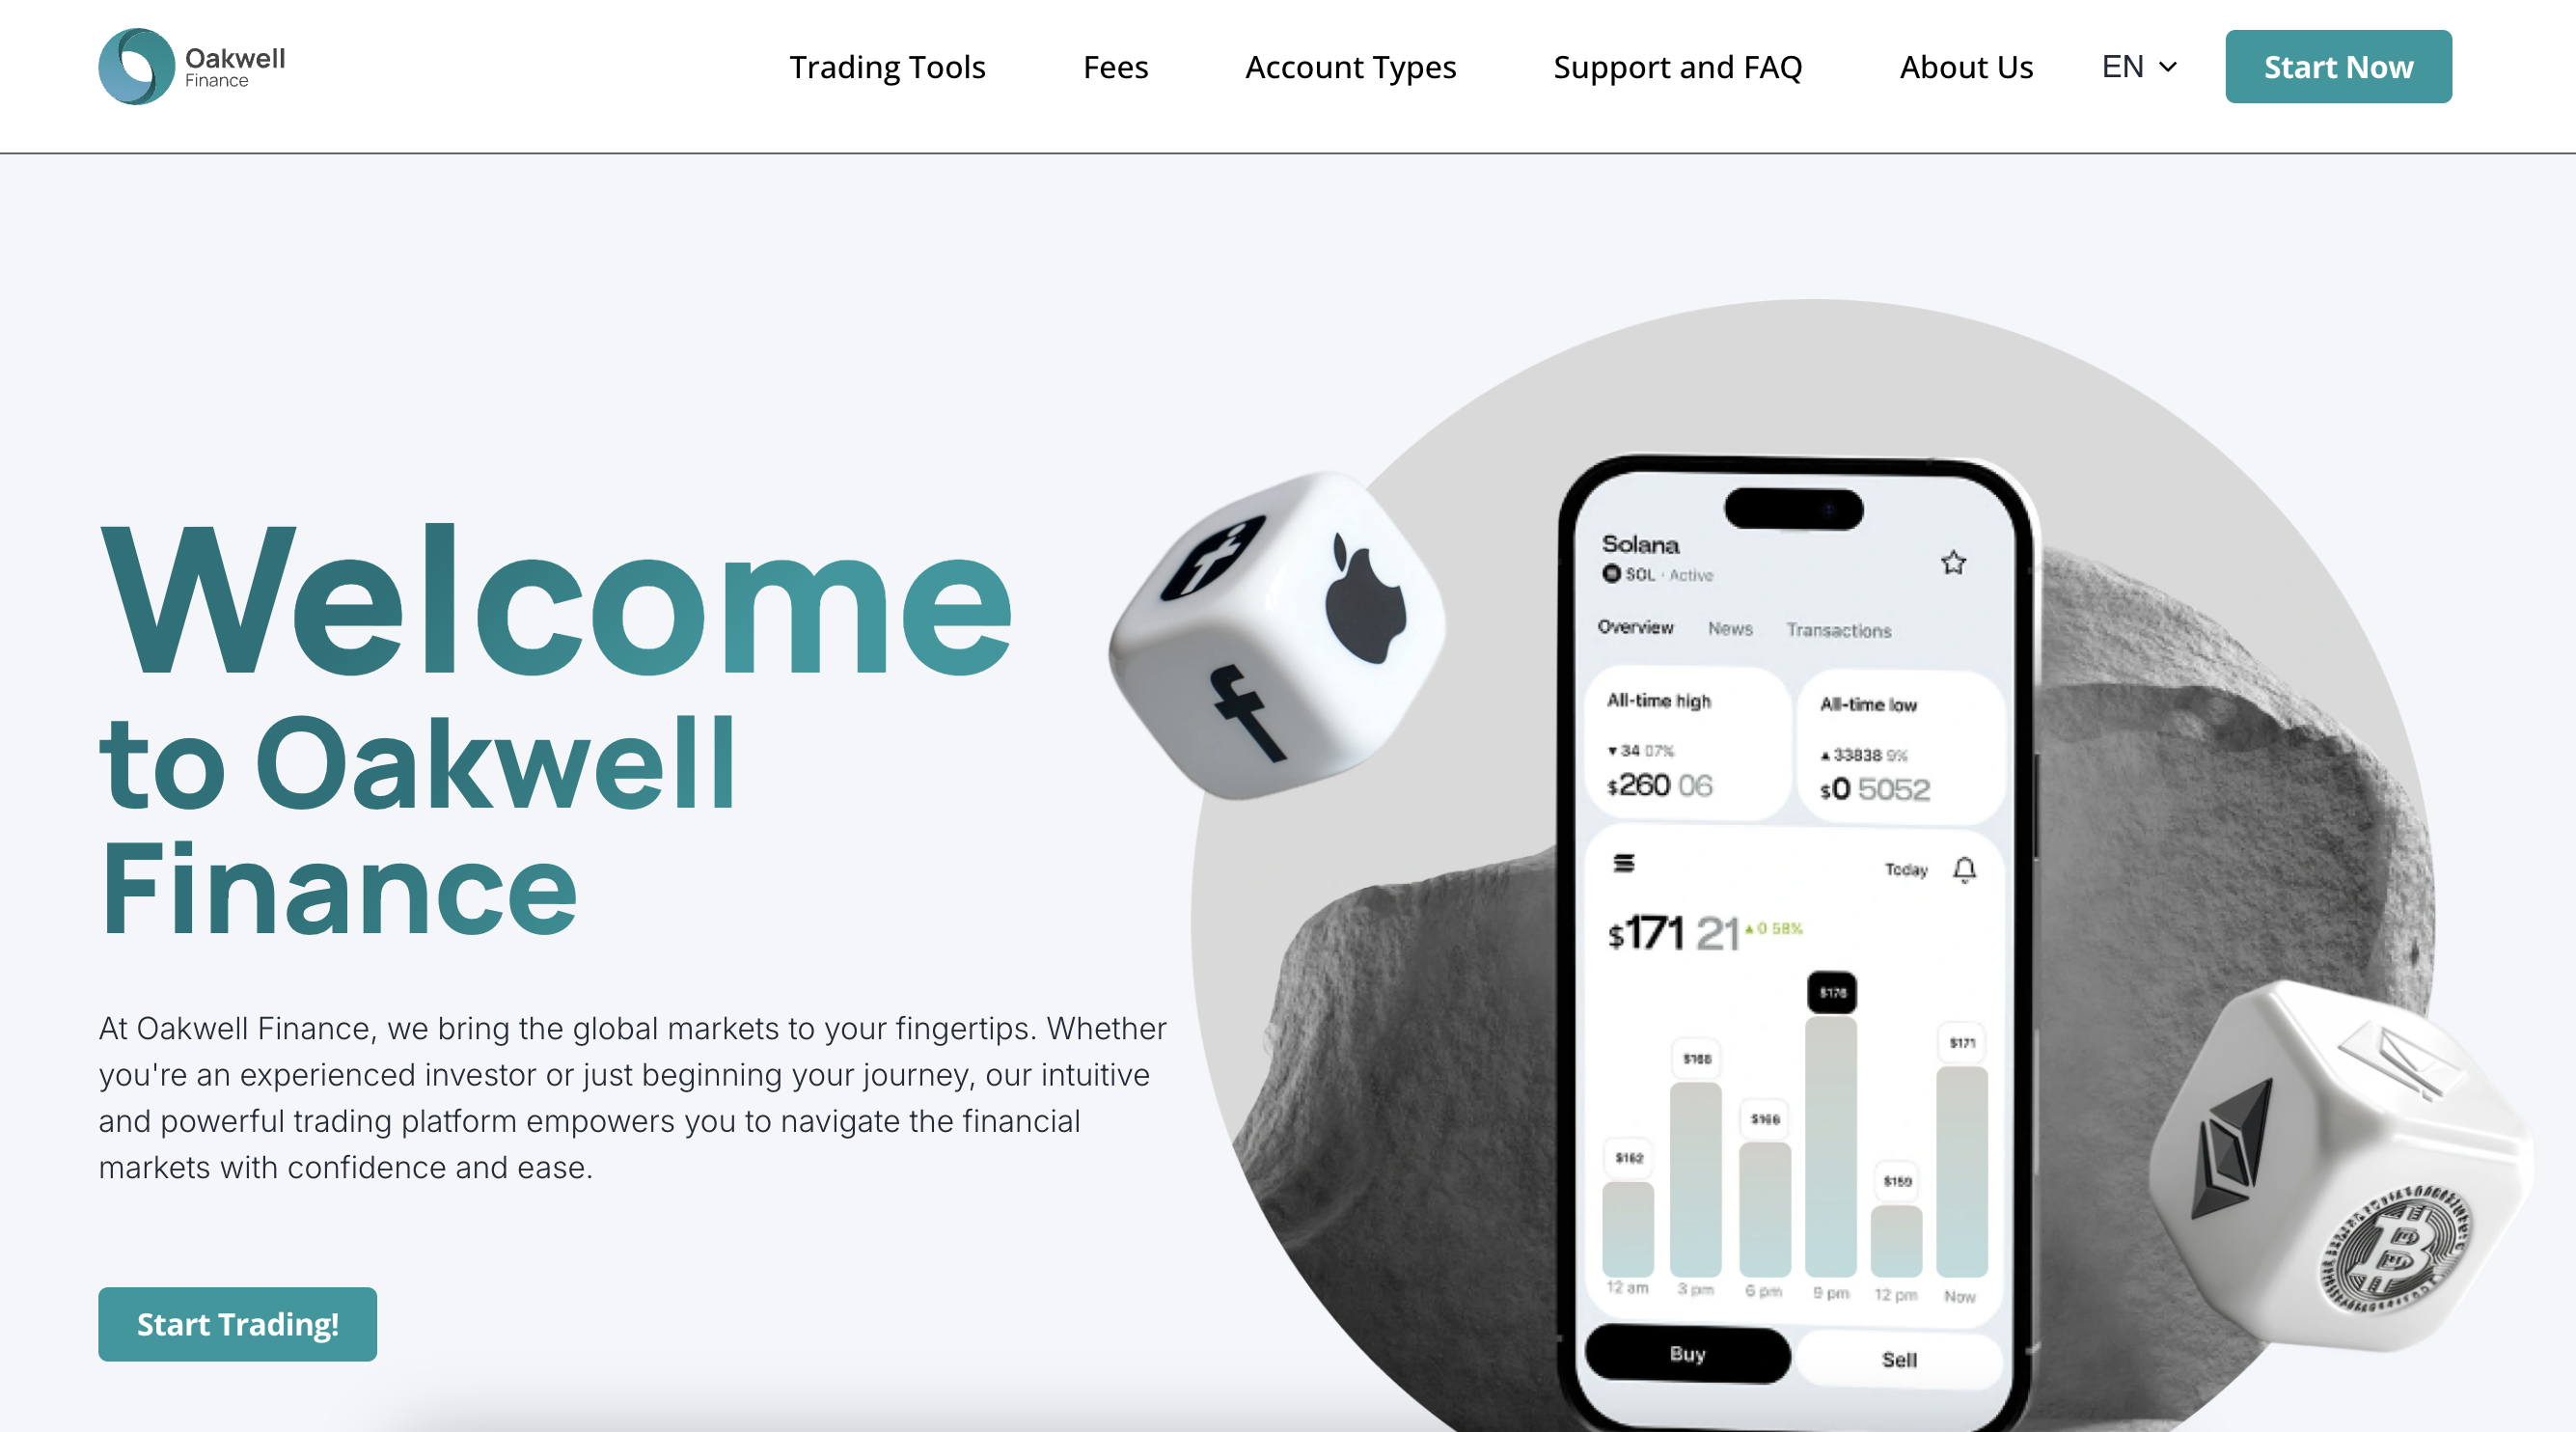
Task: Click the Start Trading button
Action: [x=236, y=1323]
